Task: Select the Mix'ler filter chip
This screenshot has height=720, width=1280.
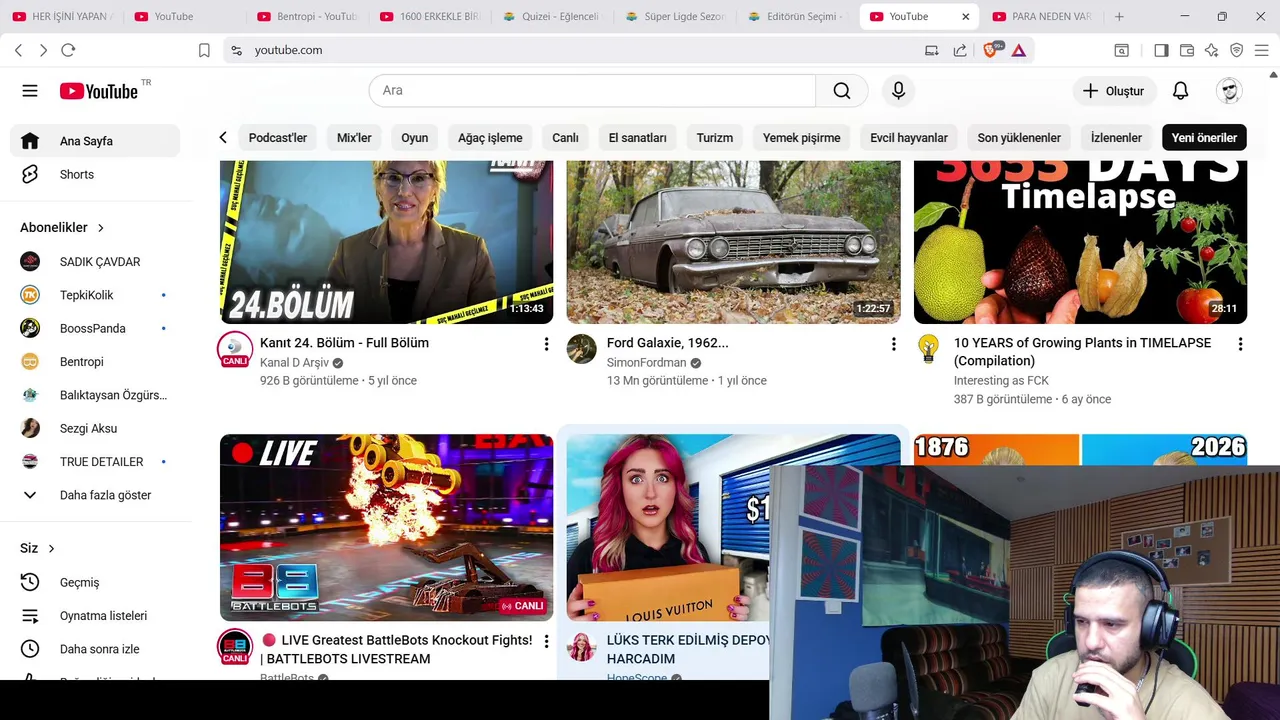Action: pos(354,138)
